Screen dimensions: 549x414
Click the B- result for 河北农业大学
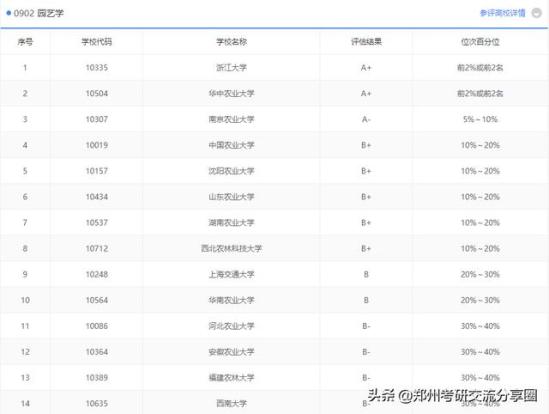tap(366, 326)
